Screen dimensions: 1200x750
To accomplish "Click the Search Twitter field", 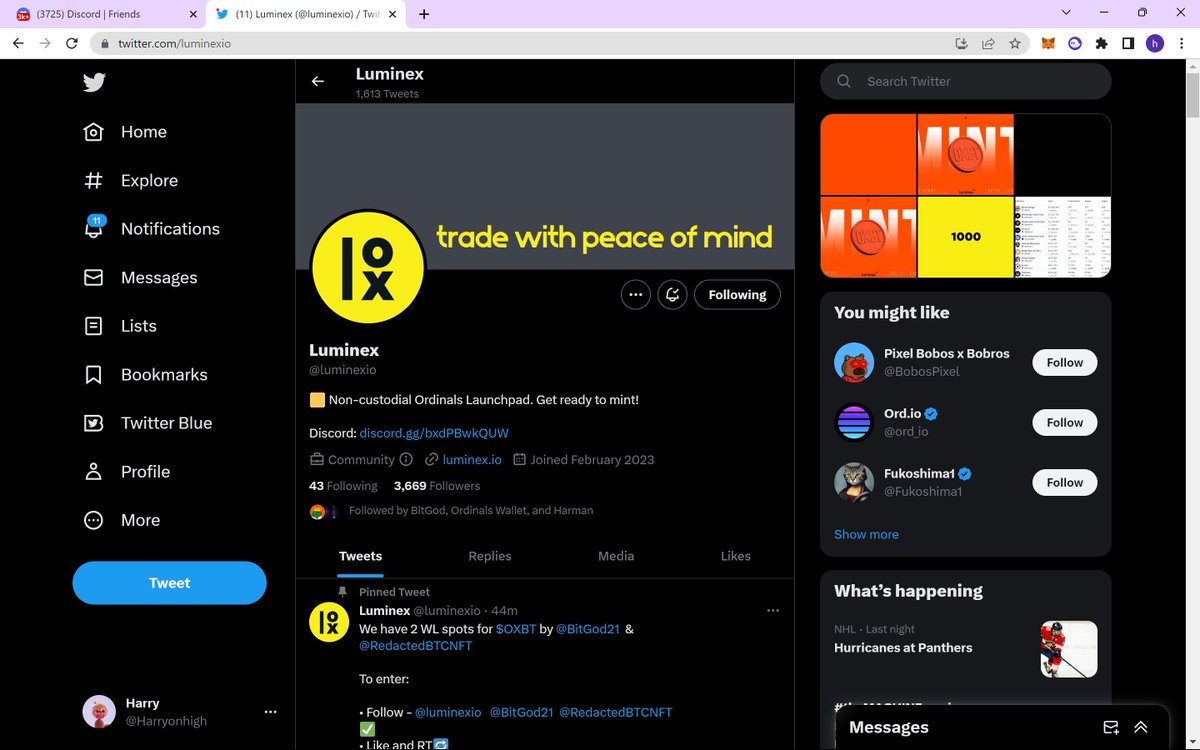I will pyautogui.click(x=965, y=81).
